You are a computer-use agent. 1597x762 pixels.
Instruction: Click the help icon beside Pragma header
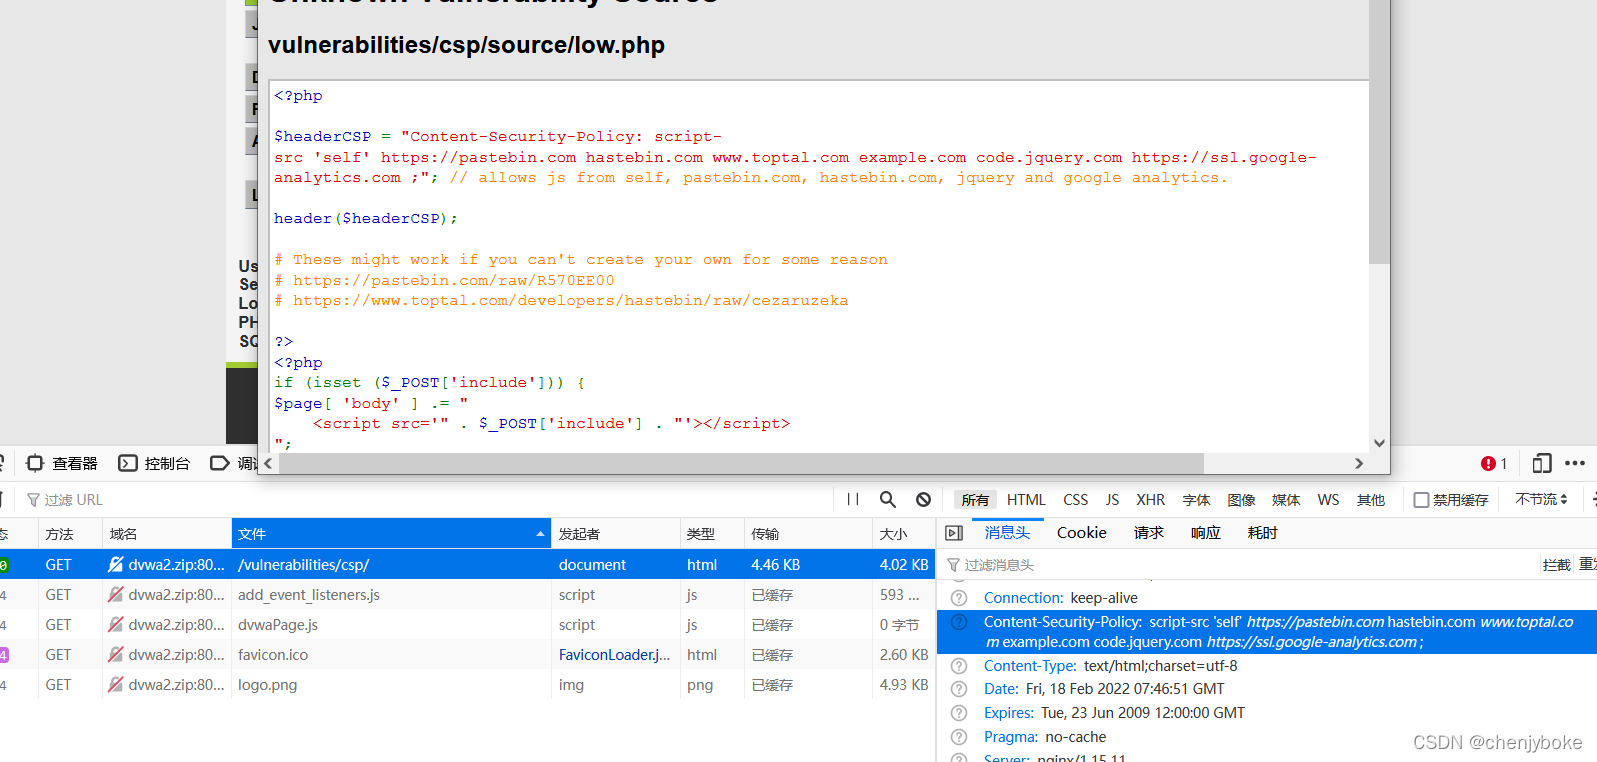[959, 737]
